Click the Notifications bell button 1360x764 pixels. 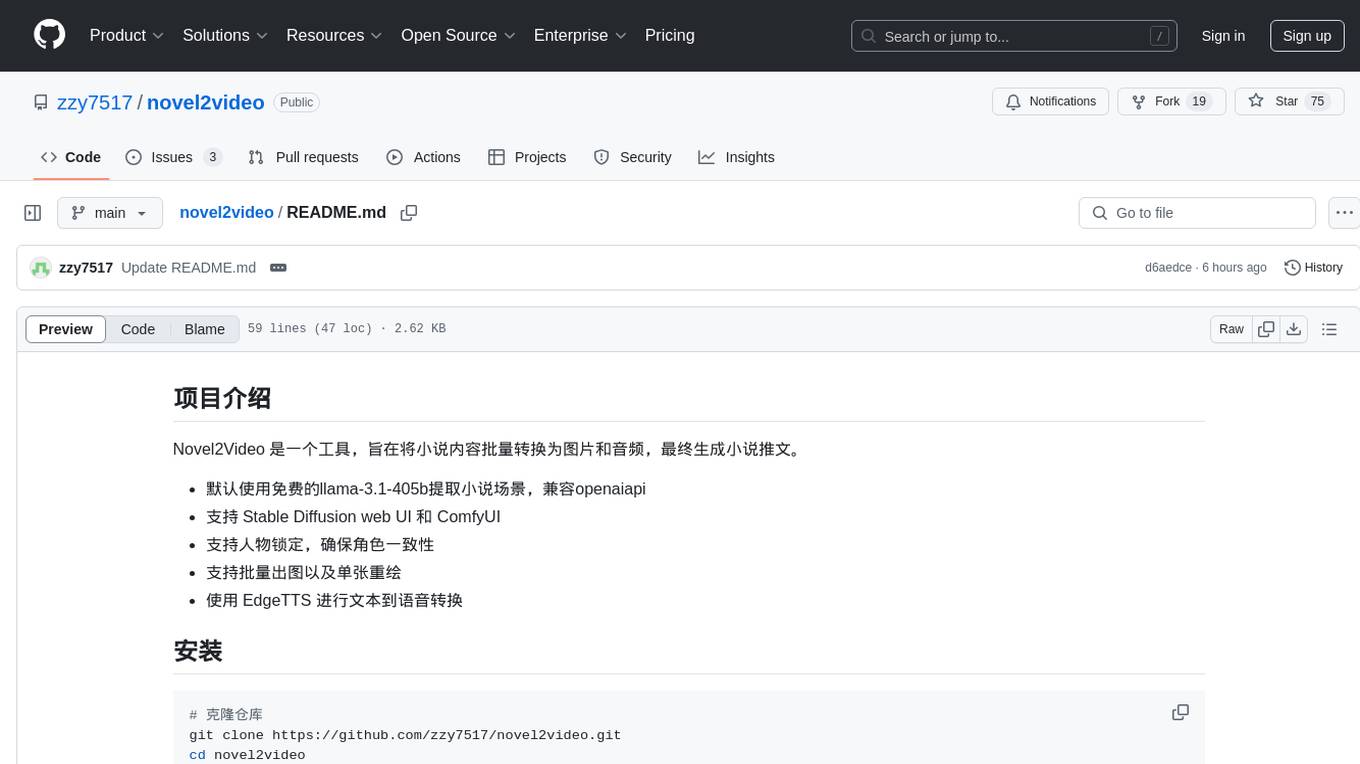pos(1050,102)
